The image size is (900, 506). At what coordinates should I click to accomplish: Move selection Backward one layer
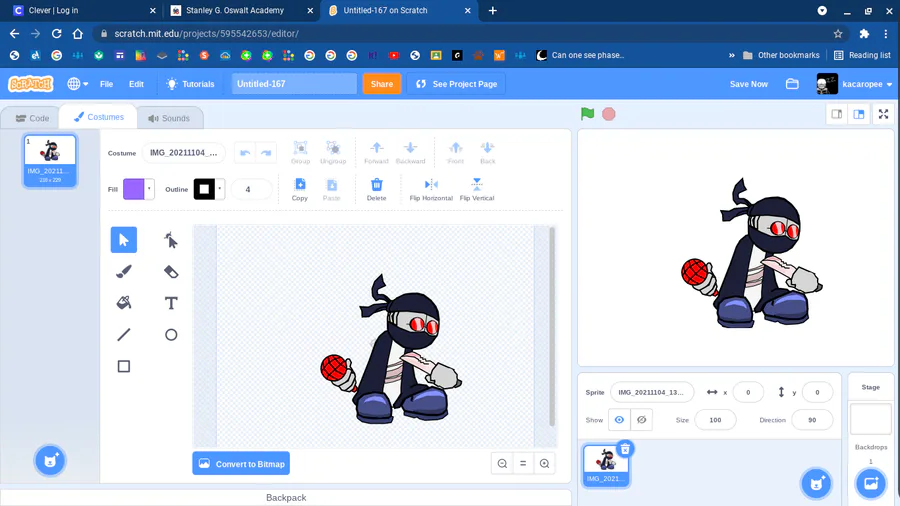[x=410, y=153]
